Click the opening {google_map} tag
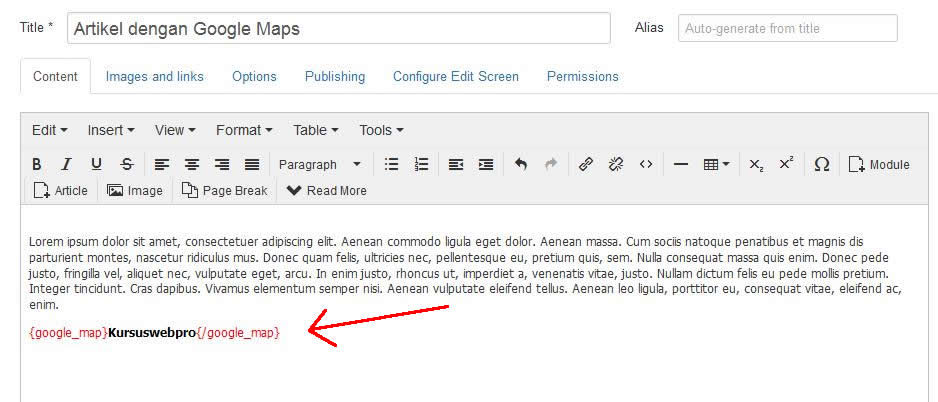Viewport: 938px width, 402px height. pos(68,333)
